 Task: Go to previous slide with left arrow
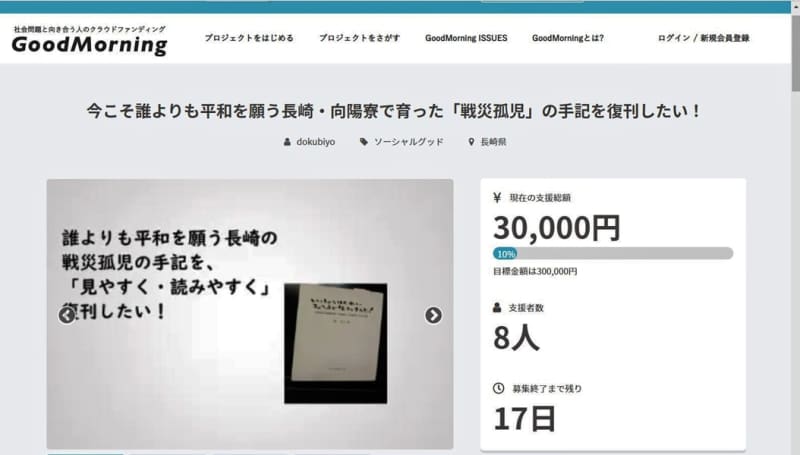point(67,315)
